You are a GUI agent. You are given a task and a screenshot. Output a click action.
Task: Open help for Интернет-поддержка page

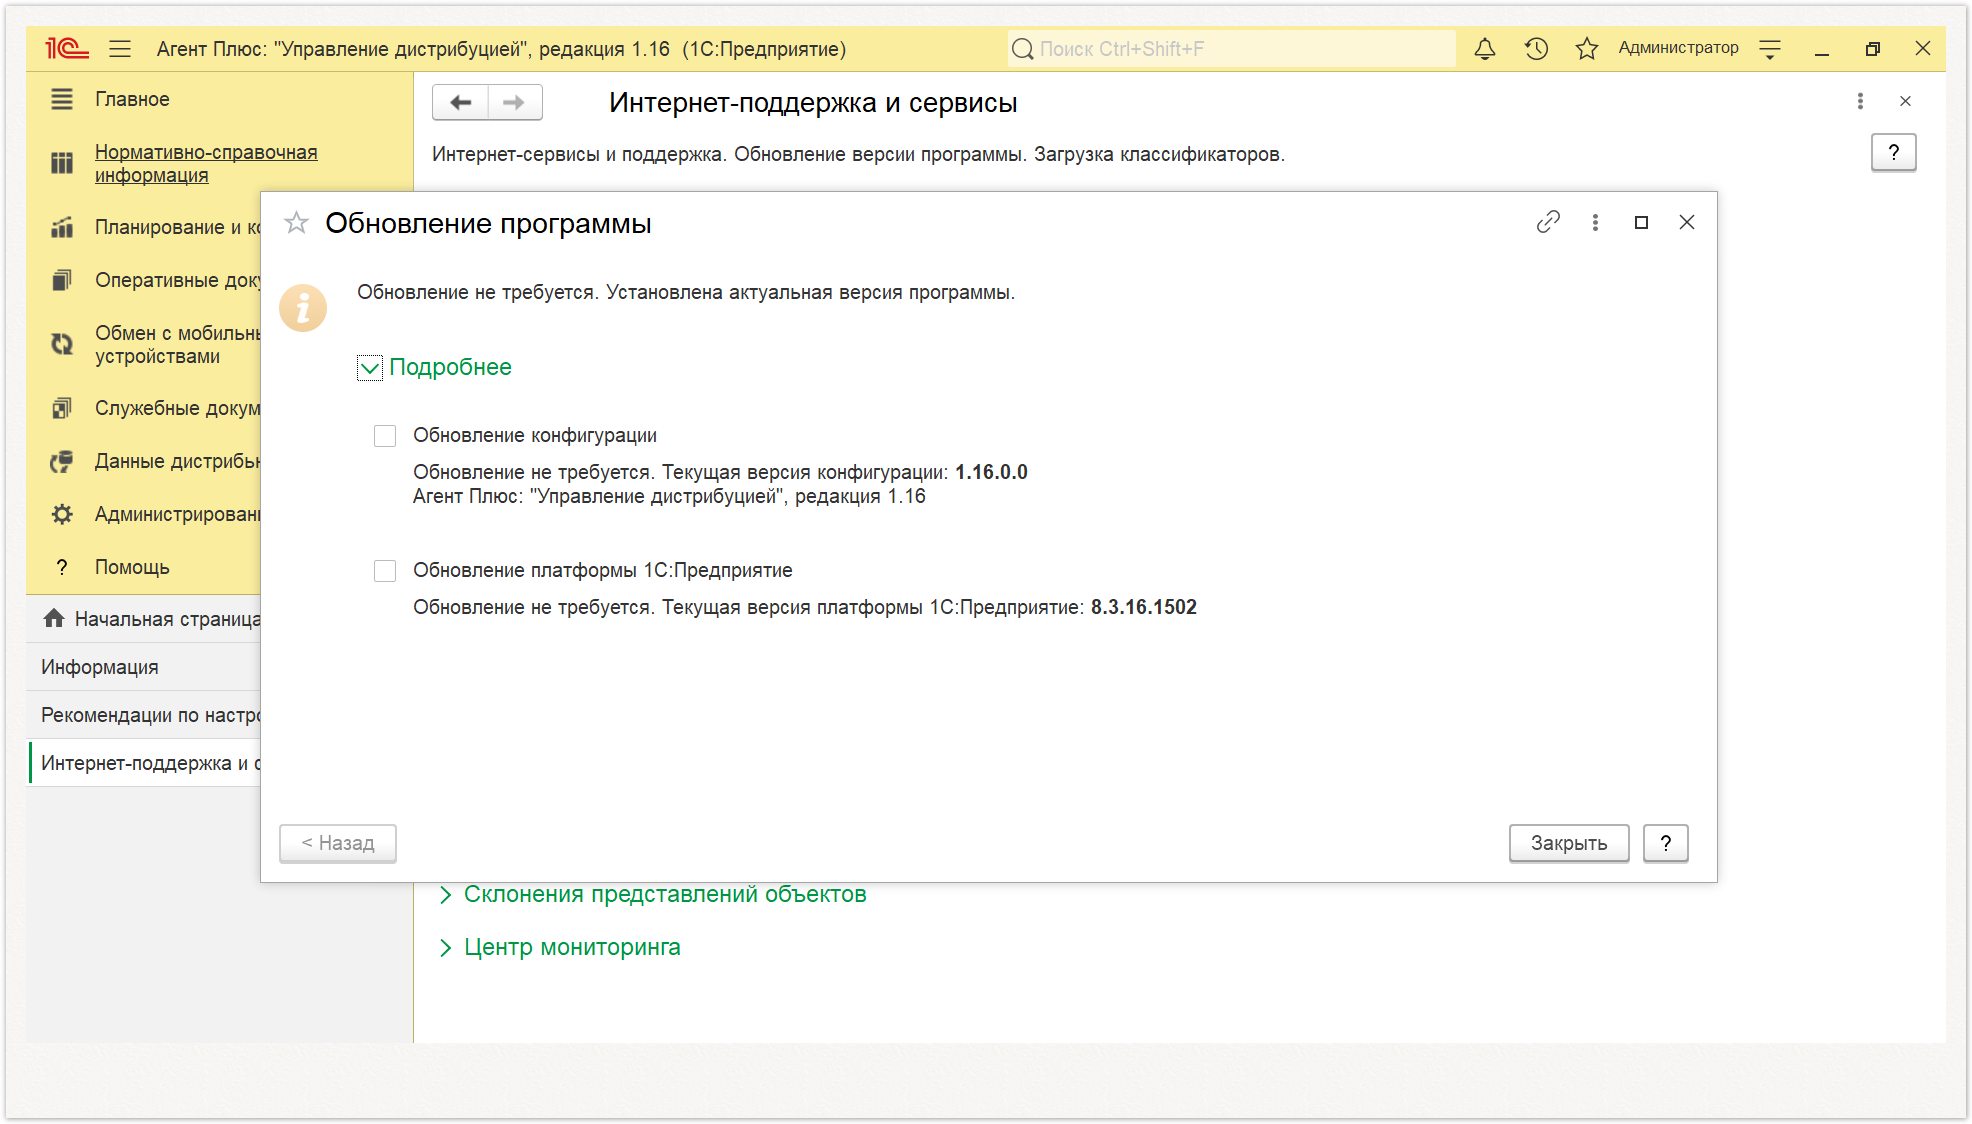tap(1893, 152)
